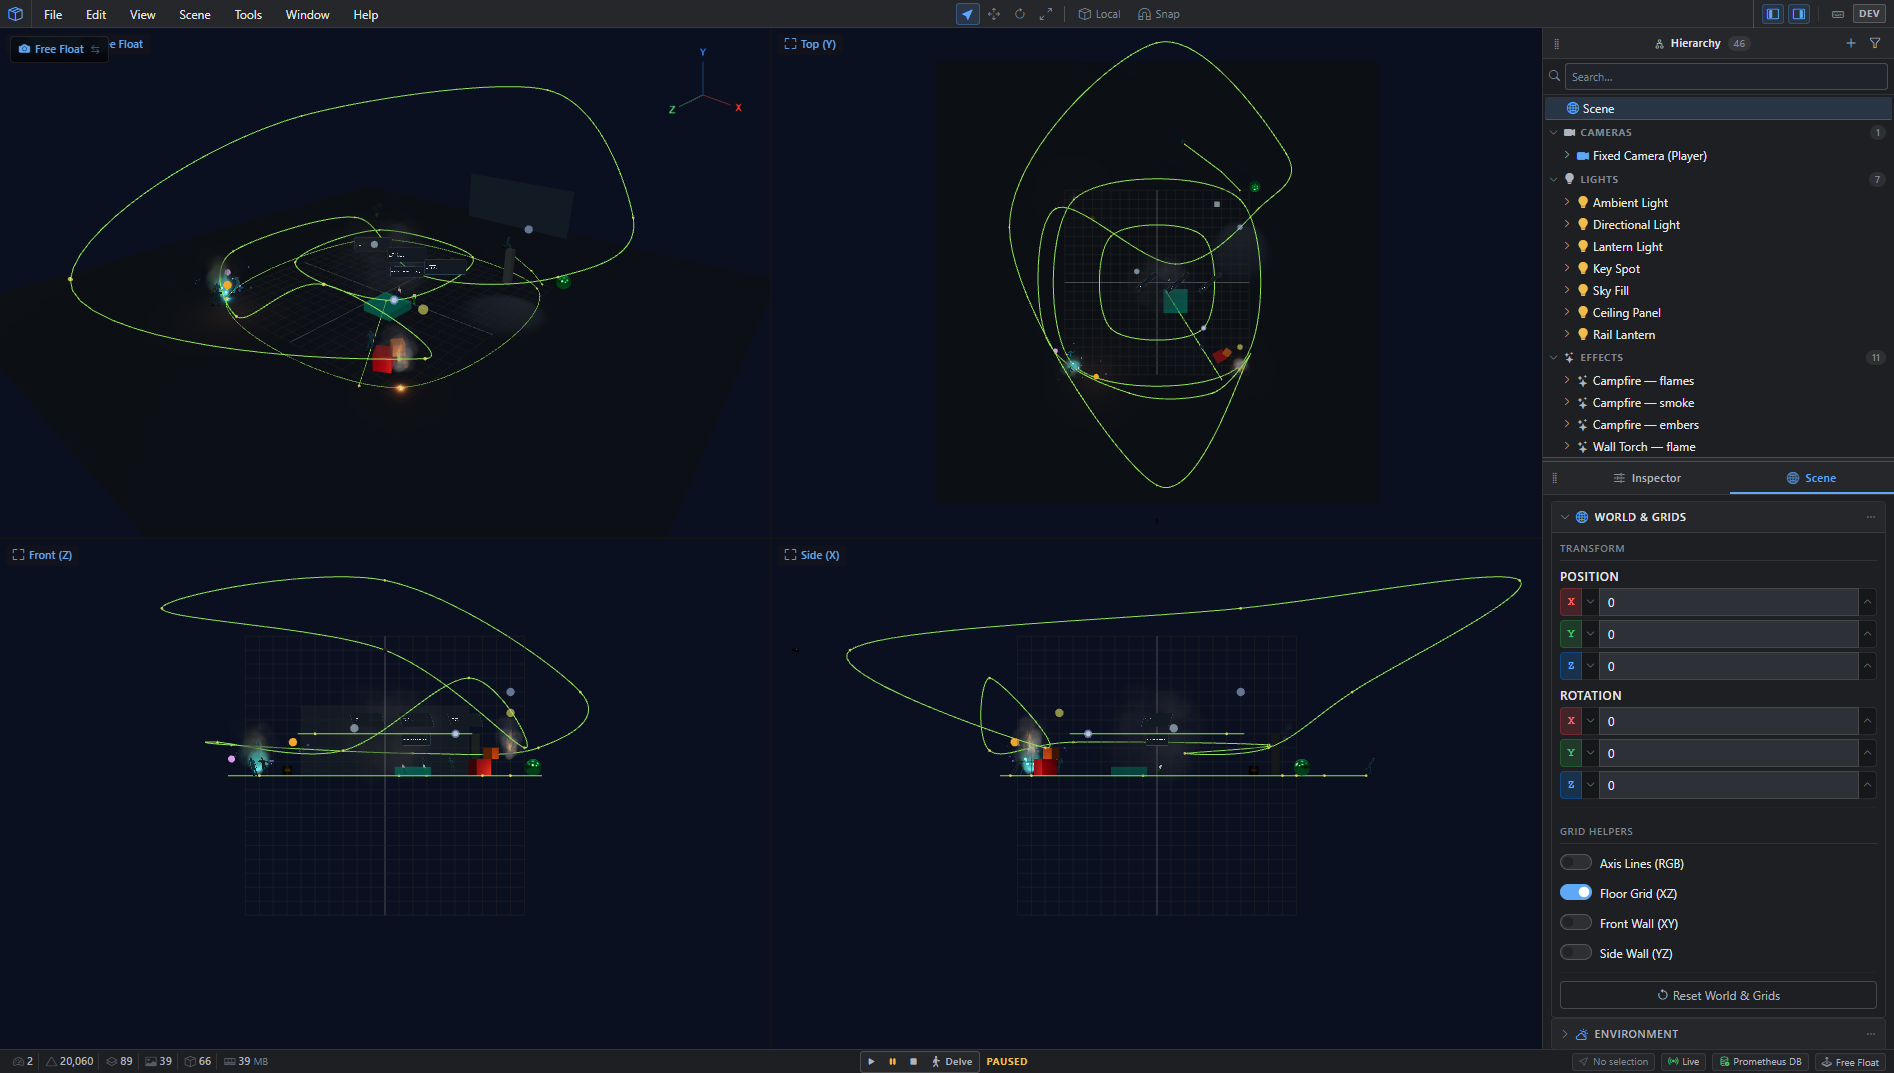Collapse the EFFECTS group

(x=1554, y=357)
